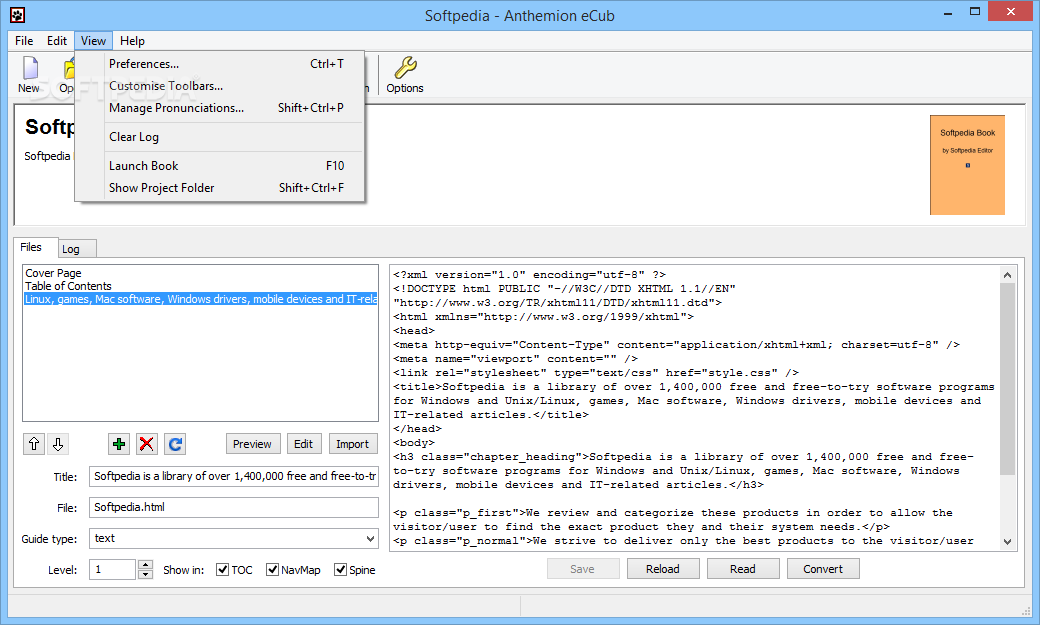
Task: Select Clear Log menu entry
Action: tap(220, 137)
